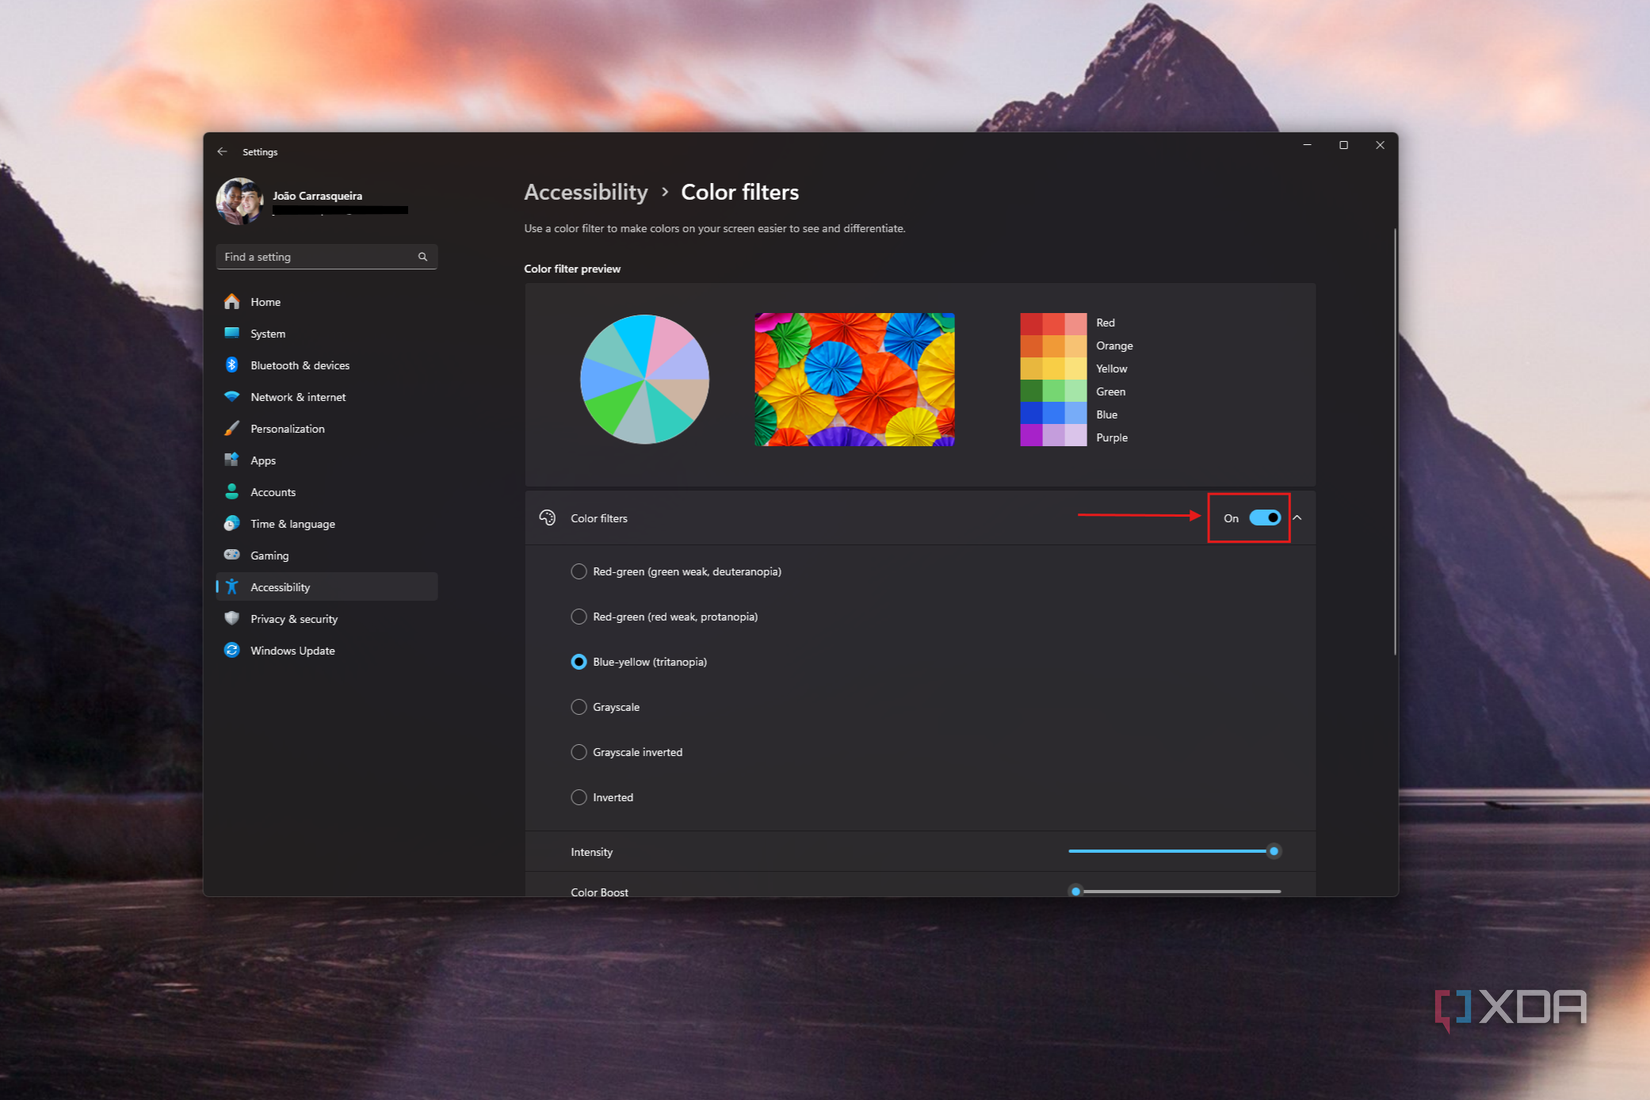The image size is (1650, 1100).
Task: Choose the Grayscale filter option
Action: 579,706
